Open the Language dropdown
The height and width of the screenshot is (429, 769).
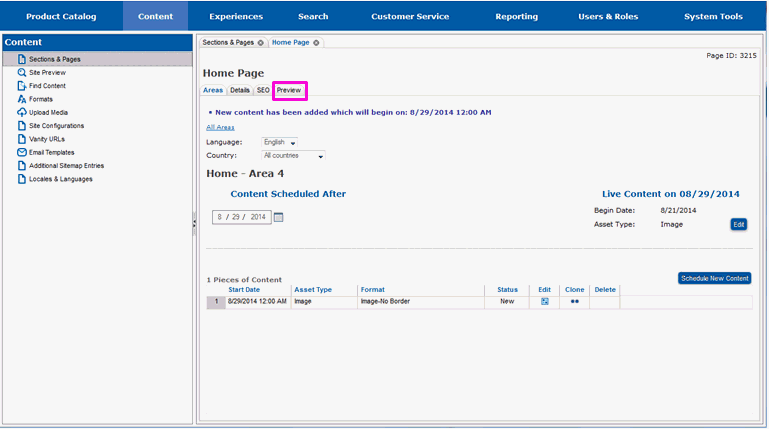tap(280, 142)
